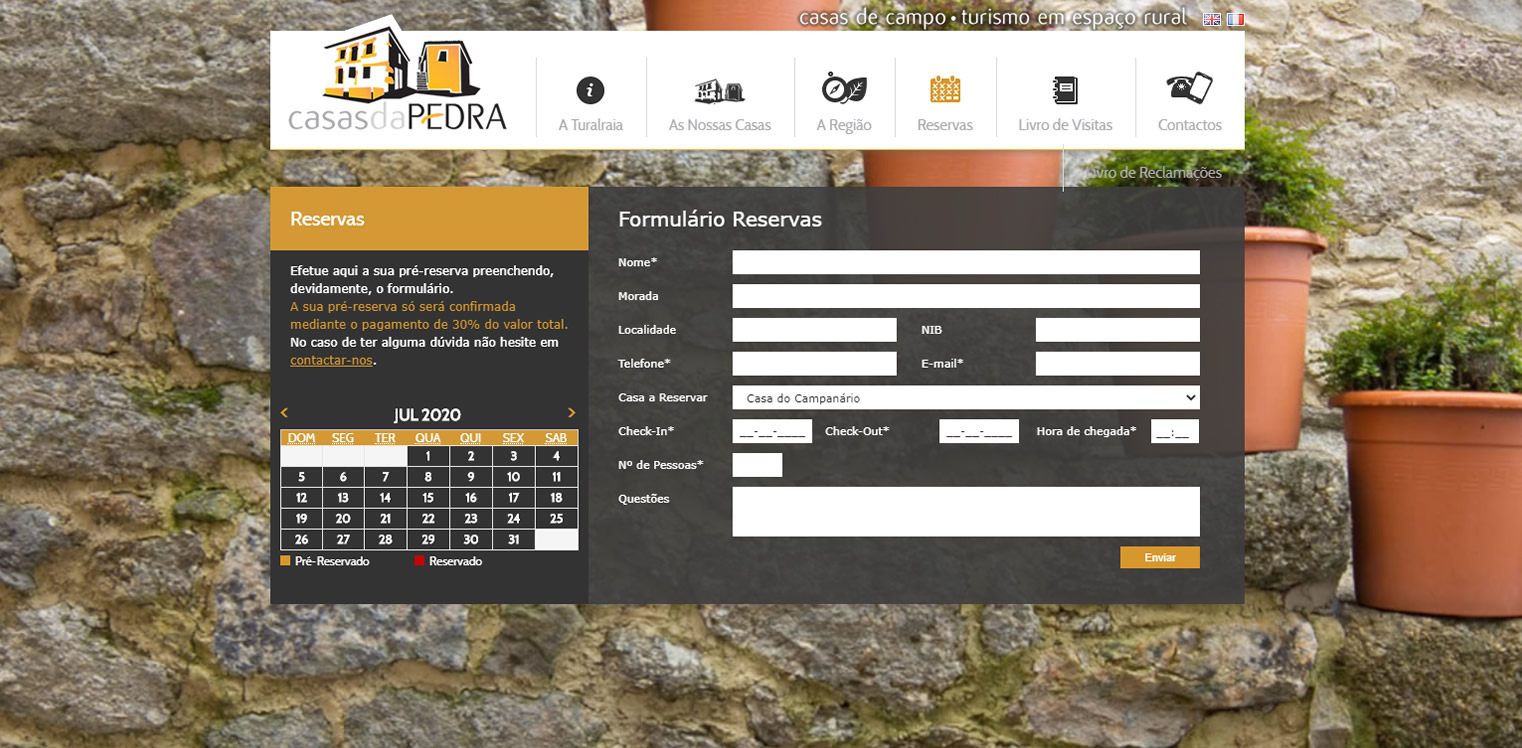Click the JUL 2020 calendar title
Screen dimensions: 1522x748
[x=427, y=415]
